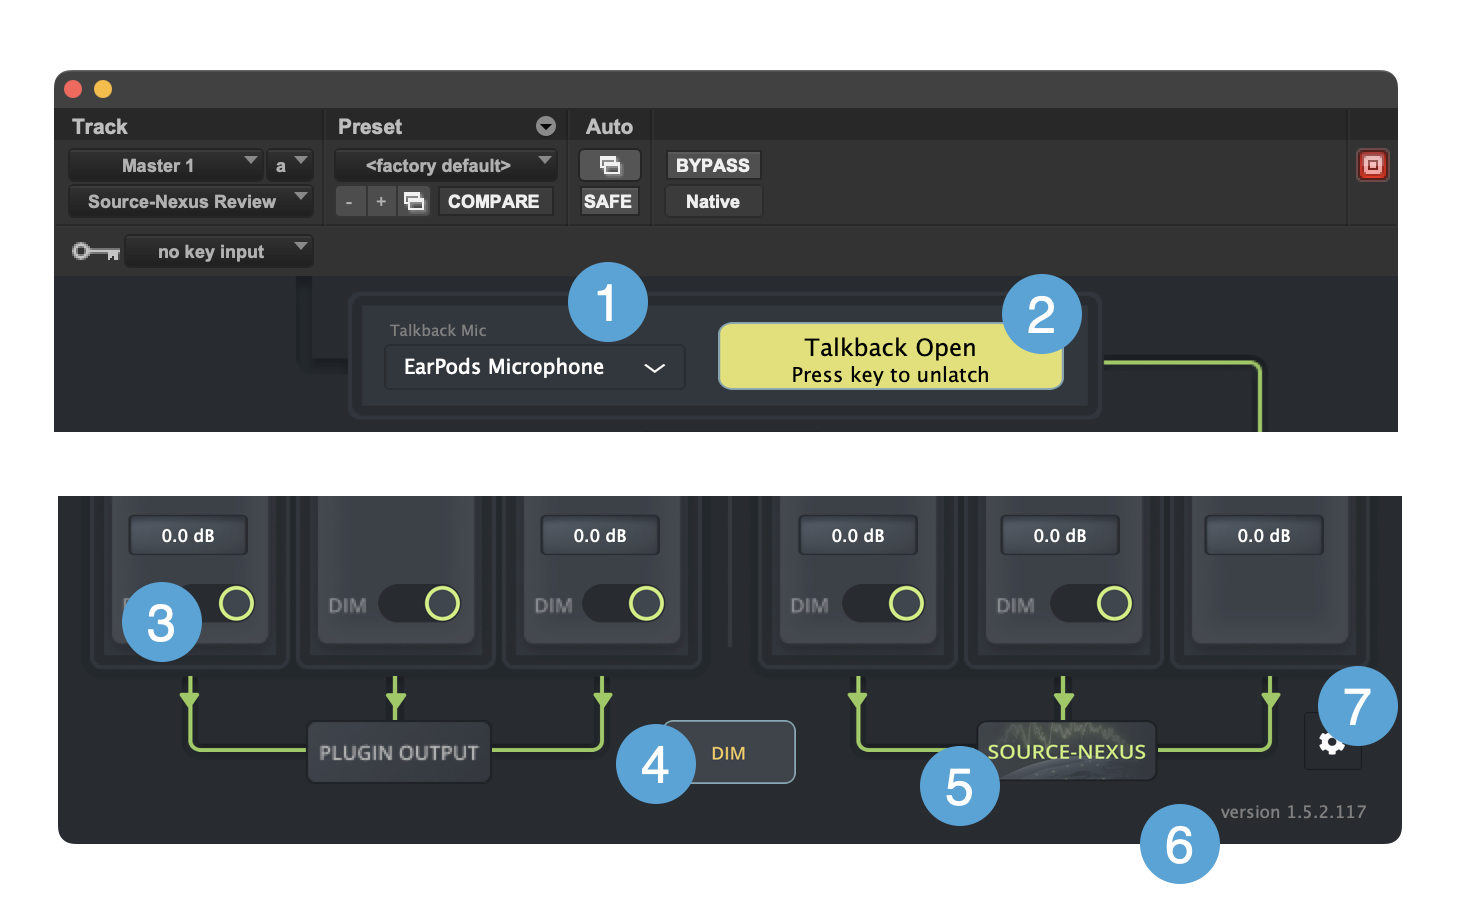Click the Talkback Open yellow button
Viewport: 1464px width, 920px height.
click(890, 358)
